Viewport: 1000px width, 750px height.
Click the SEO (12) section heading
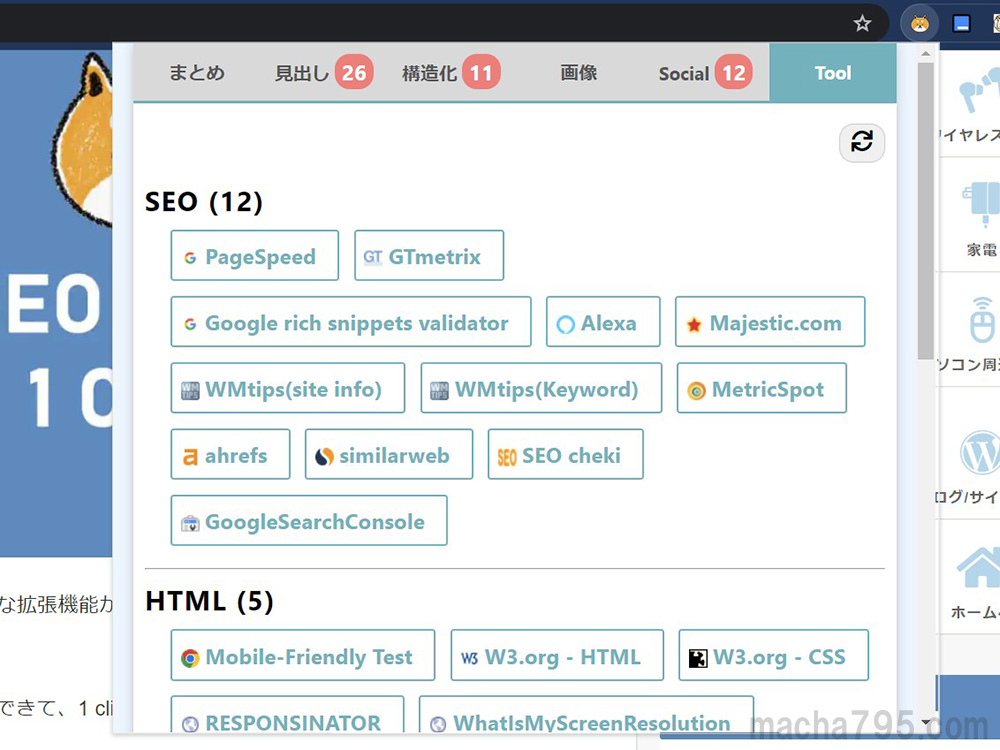point(203,202)
